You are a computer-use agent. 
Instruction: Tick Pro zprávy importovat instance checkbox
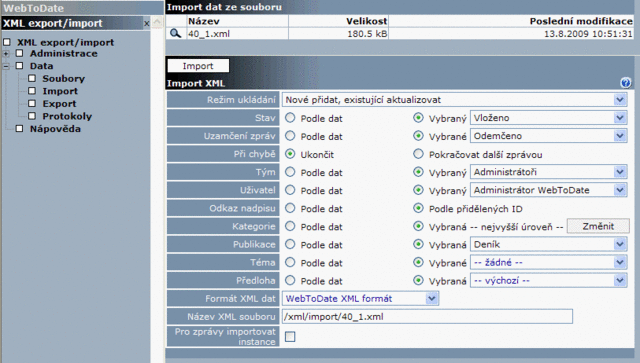(x=290, y=337)
